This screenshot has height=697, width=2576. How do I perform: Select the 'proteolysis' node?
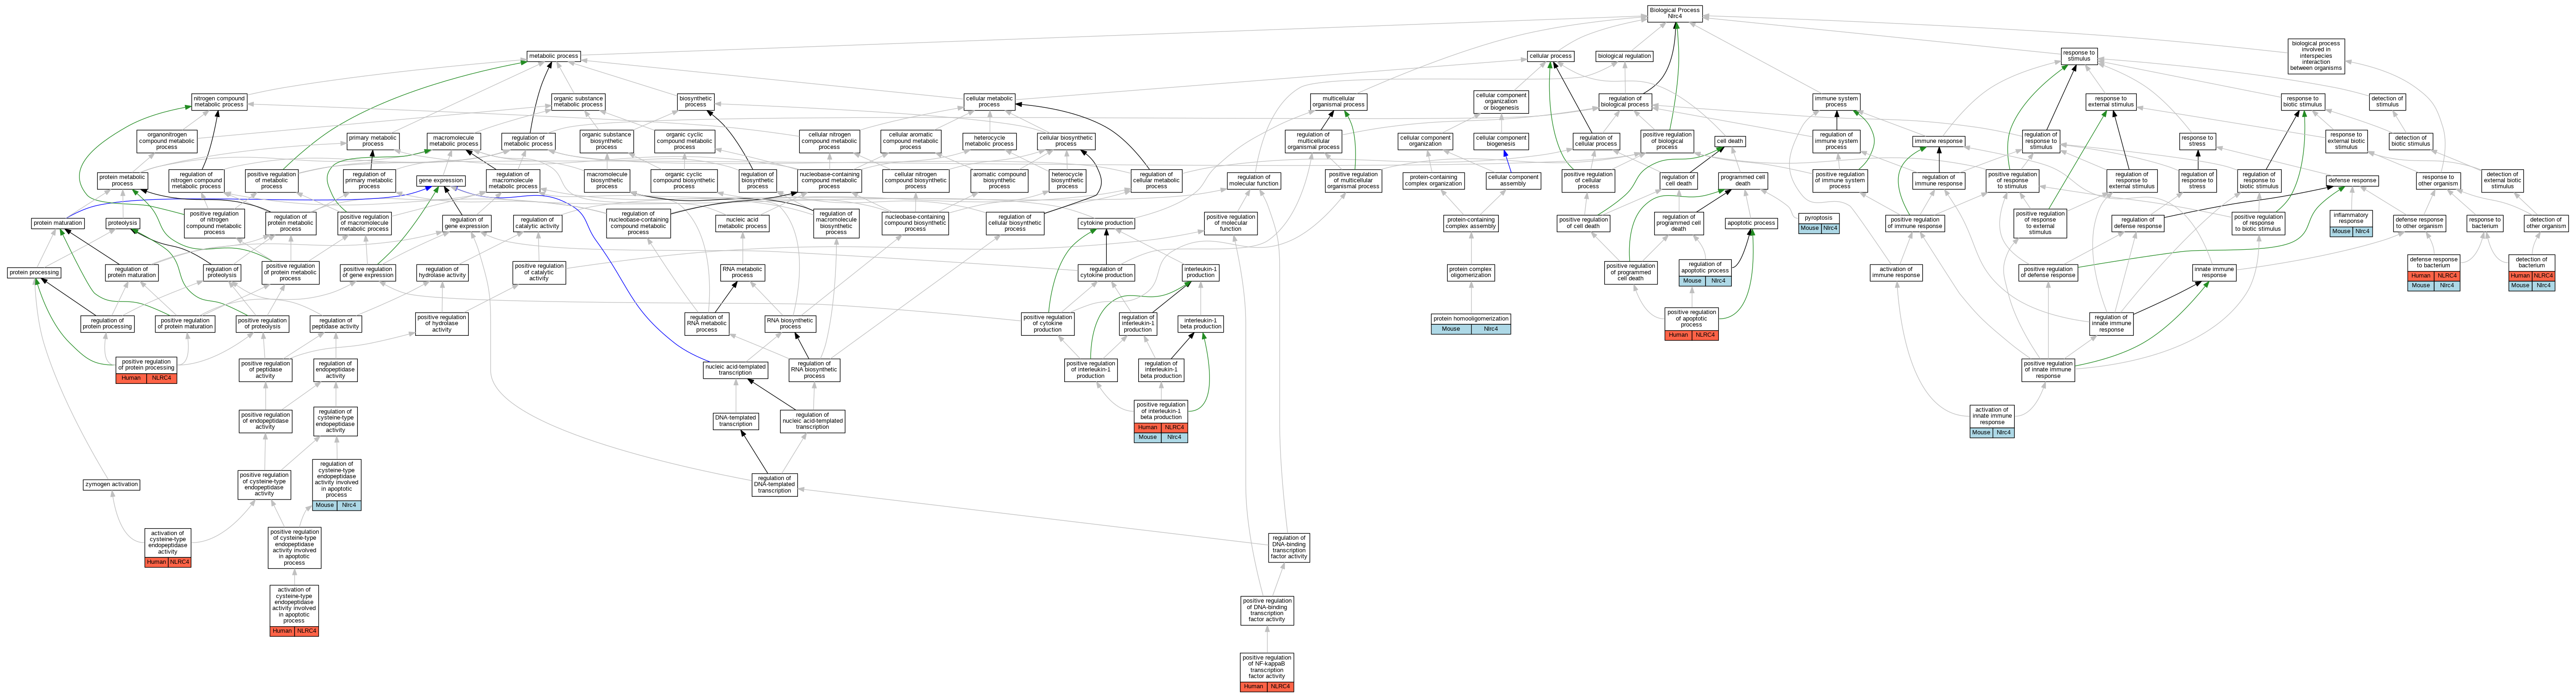click(122, 223)
